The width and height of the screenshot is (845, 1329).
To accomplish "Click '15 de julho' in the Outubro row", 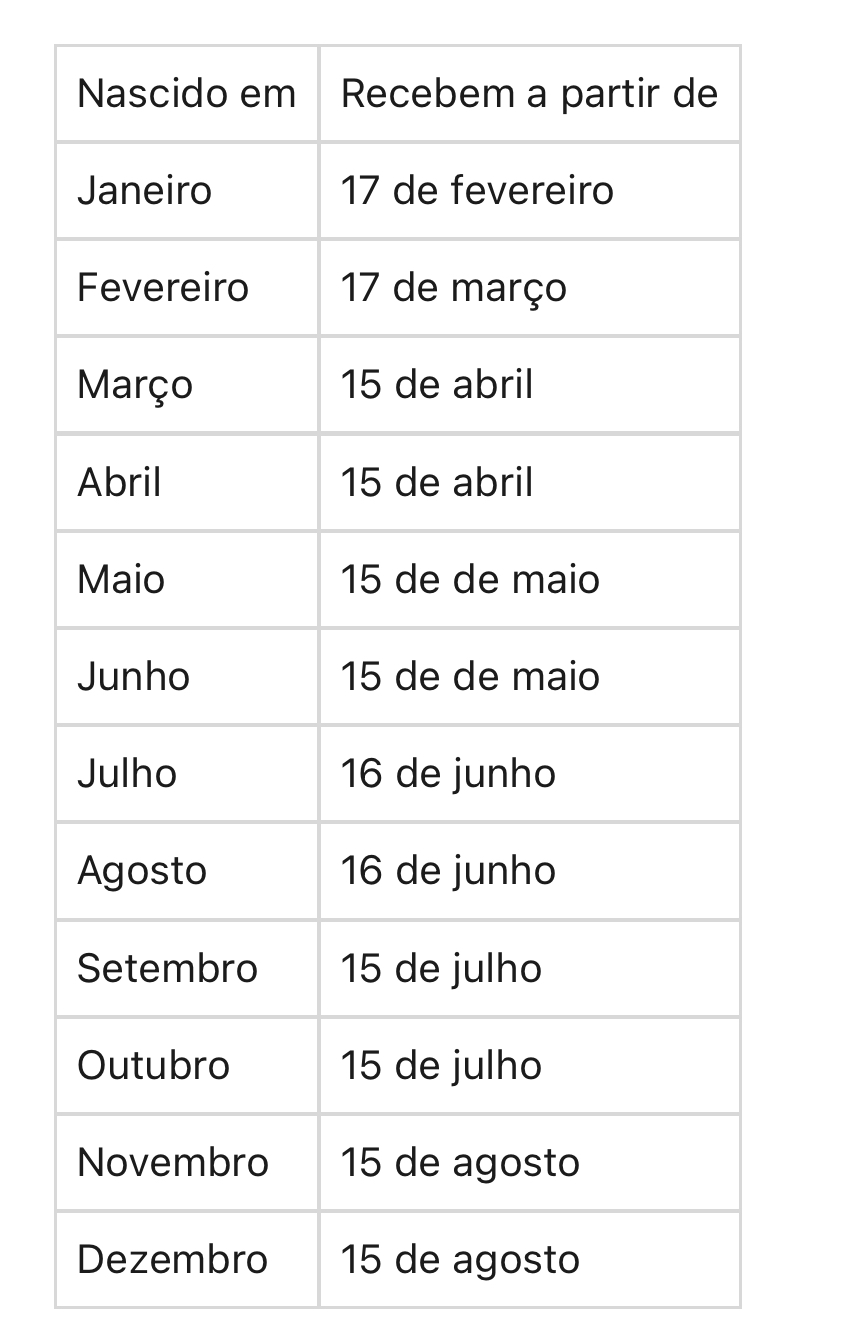I will coord(529,1065).
